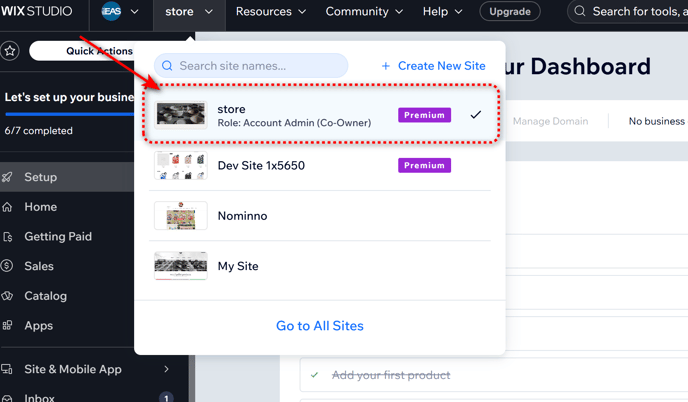Viewport: 688px width, 402px height.
Task: Open the Community menu
Action: click(364, 12)
